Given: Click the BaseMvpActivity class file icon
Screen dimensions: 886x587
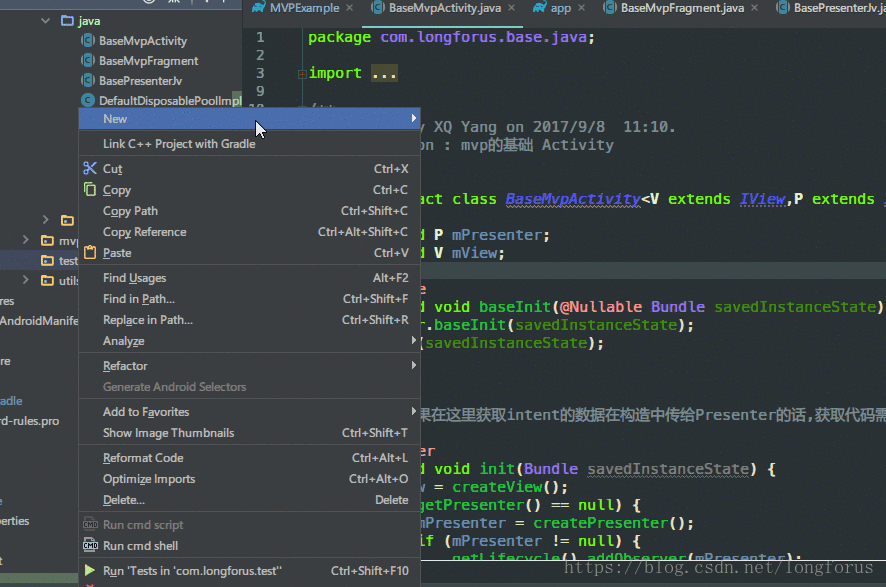Looking at the screenshot, I should 88,41.
